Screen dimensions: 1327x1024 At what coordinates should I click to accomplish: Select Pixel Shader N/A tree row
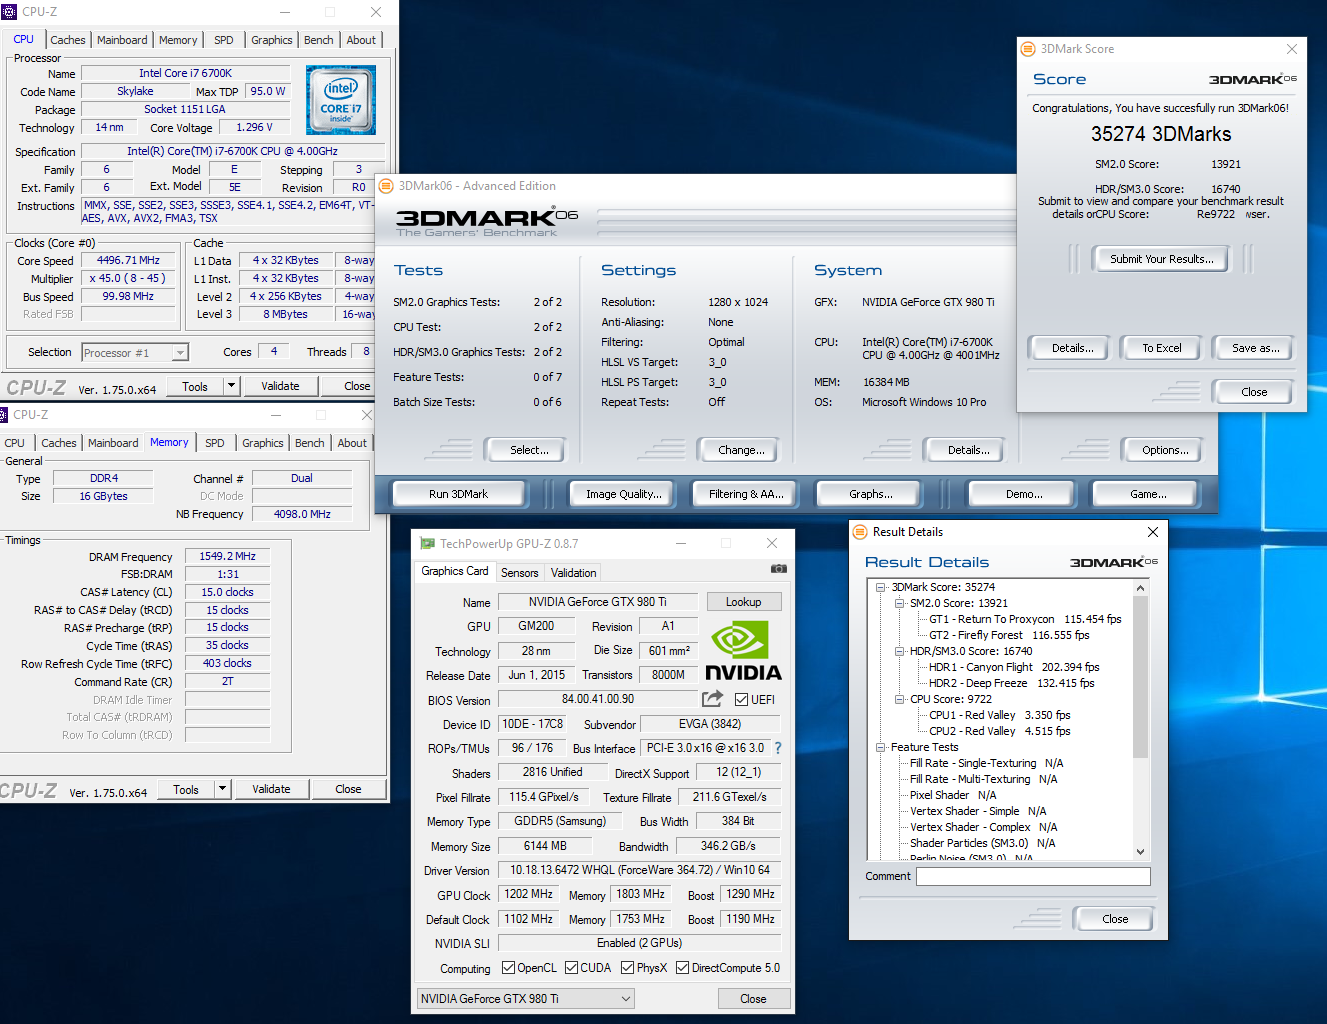[x=953, y=795]
